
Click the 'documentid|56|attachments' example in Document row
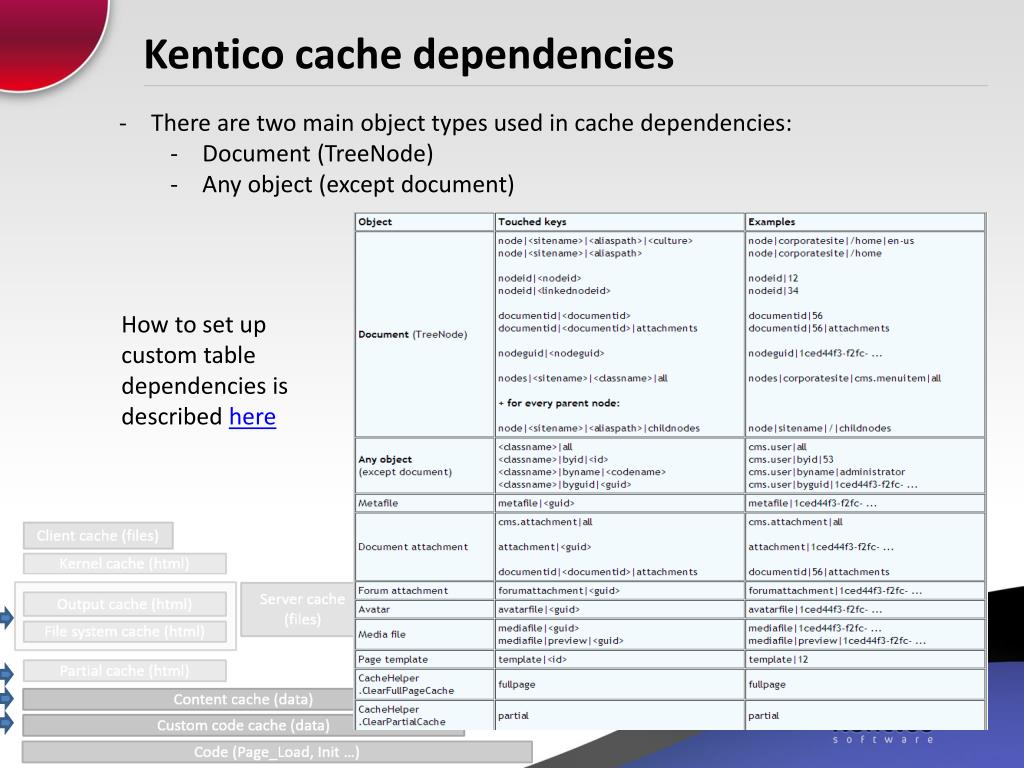[x=818, y=328]
